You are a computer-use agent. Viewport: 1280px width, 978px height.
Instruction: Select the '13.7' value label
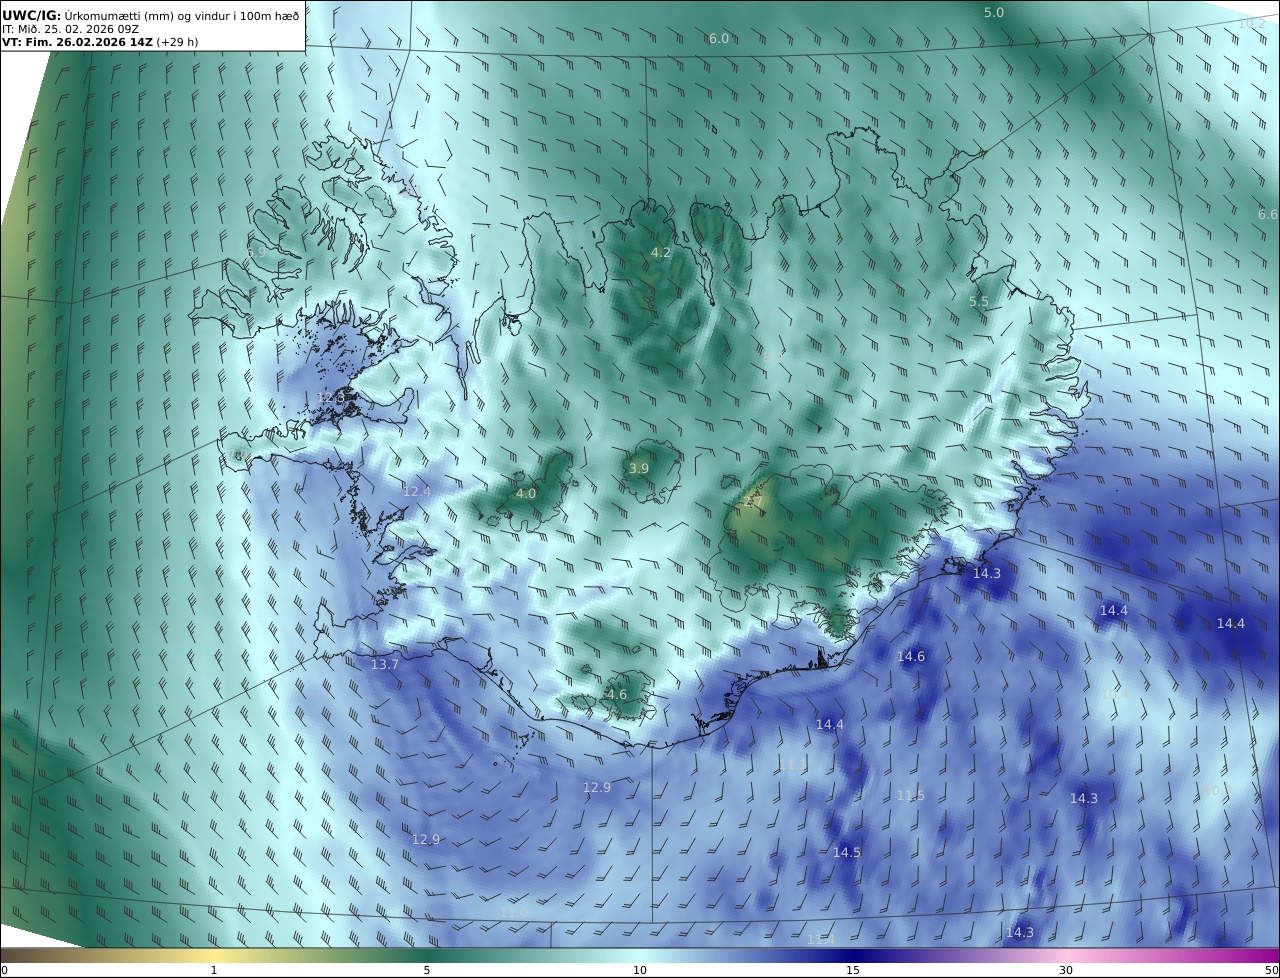click(x=385, y=665)
